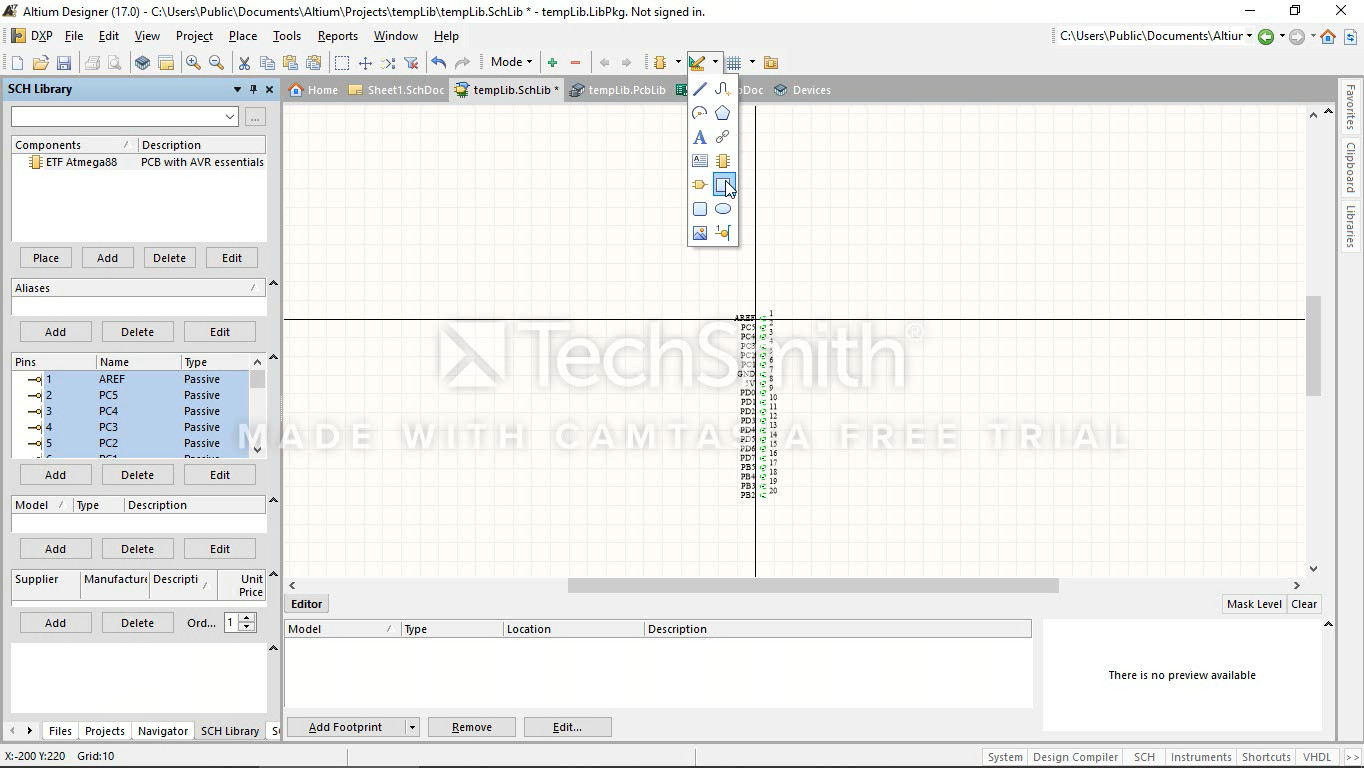The width and height of the screenshot is (1364, 768).
Task: Select the Place Rectangle tool
Action: click(723, 185)
